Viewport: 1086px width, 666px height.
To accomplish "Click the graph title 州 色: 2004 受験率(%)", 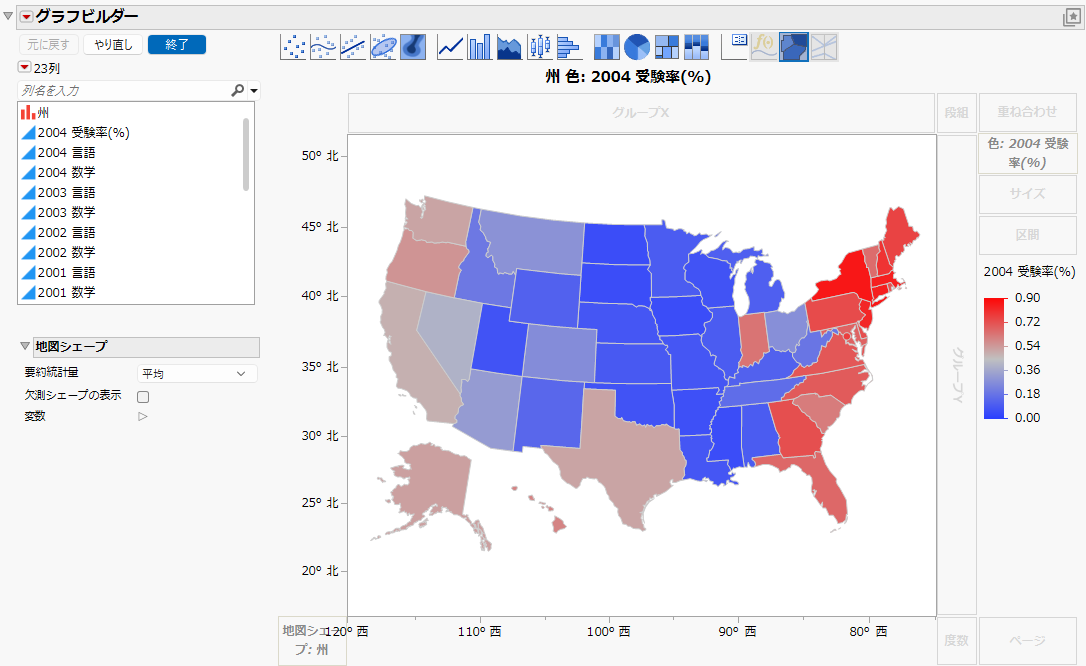I will click(628, 76).
